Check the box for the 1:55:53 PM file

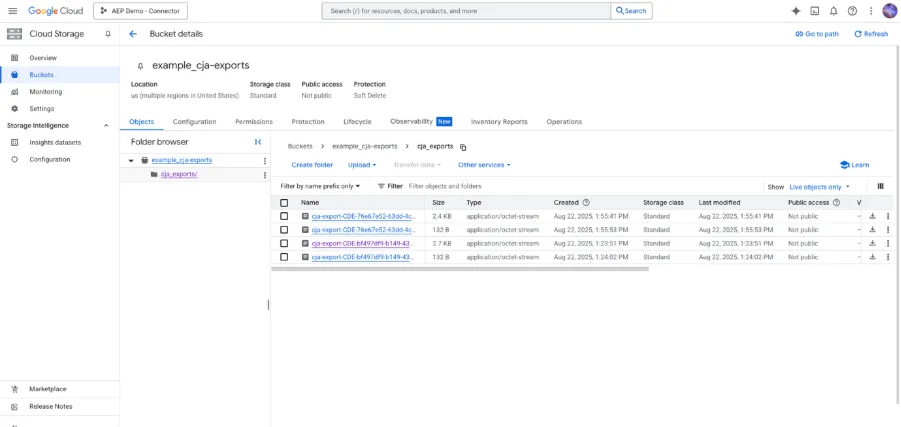coord(284,229)
